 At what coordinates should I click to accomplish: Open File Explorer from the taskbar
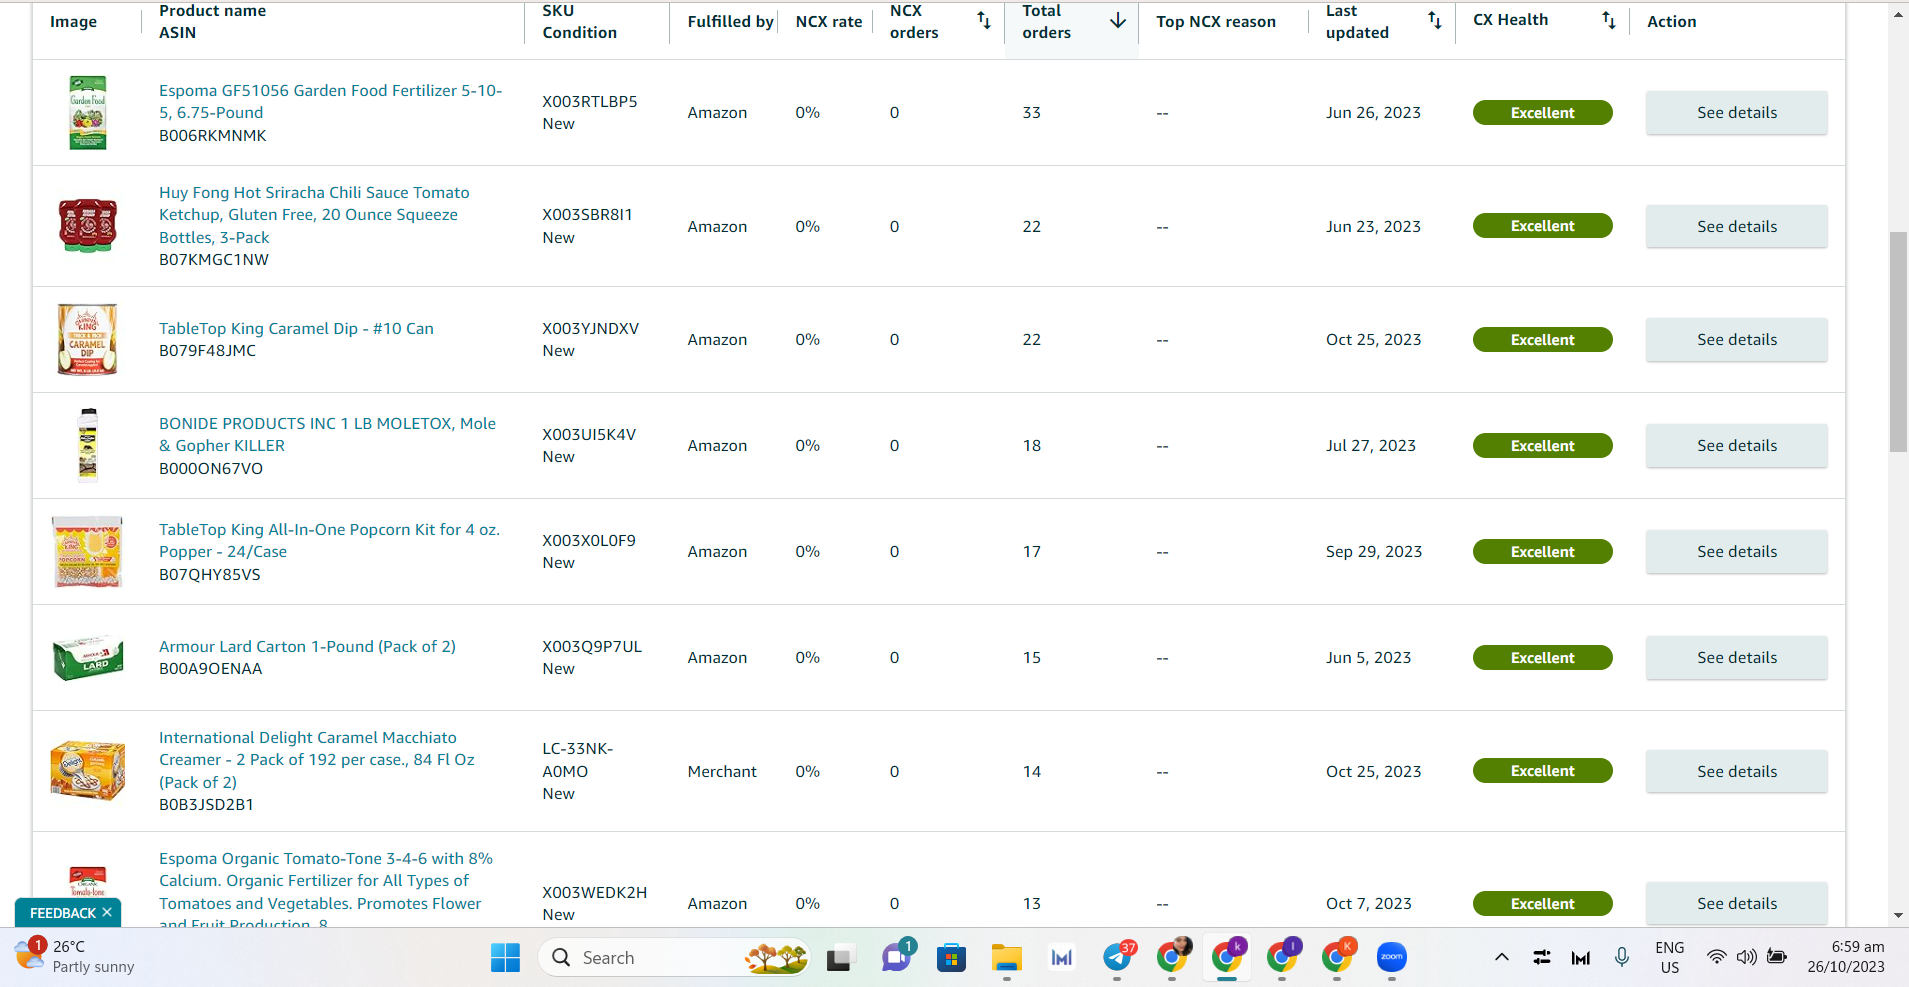coord(1006,958)
